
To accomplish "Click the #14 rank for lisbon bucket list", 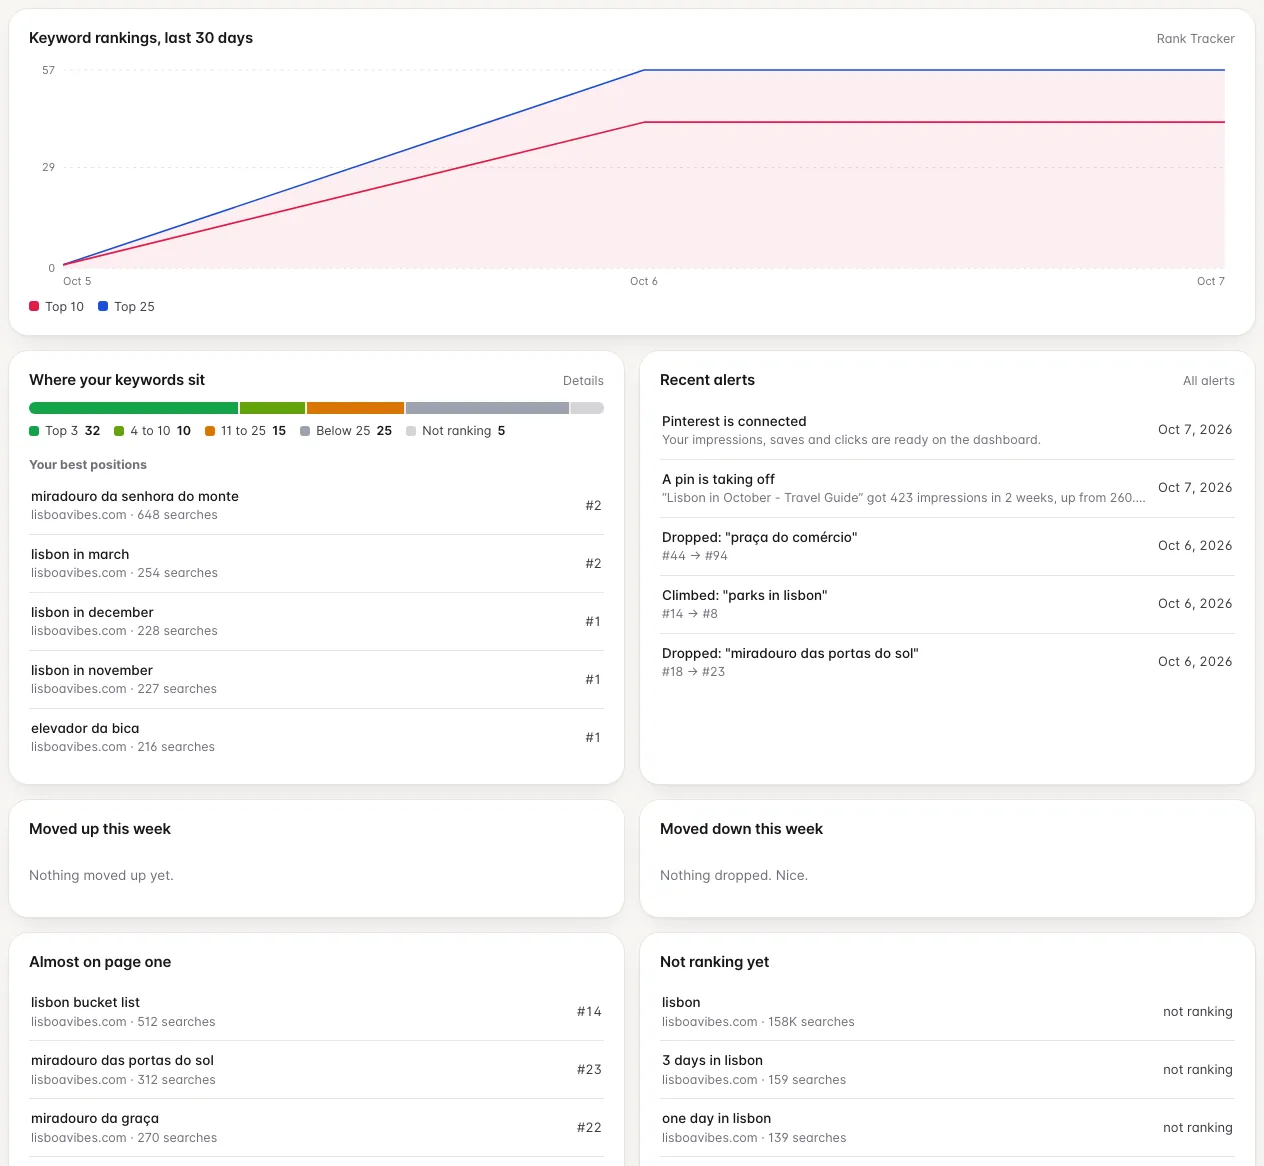I will [x=589, y=1012].
